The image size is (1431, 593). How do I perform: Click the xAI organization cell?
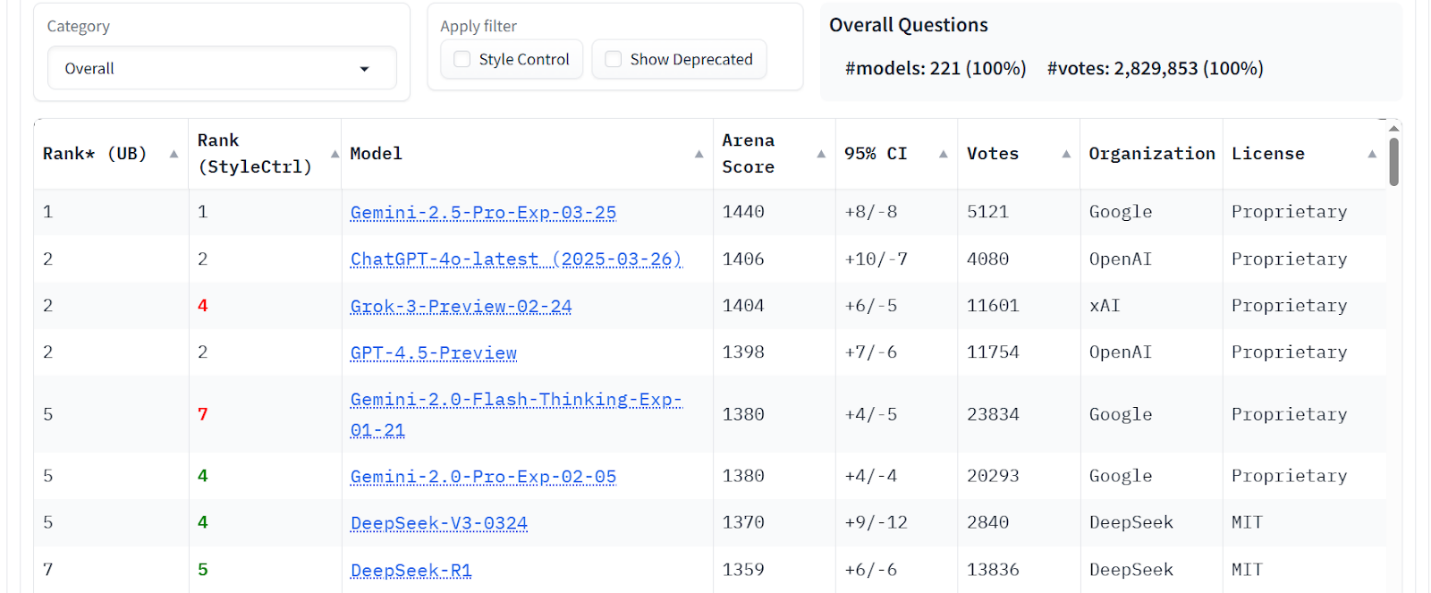click(x=1105, y=306)
